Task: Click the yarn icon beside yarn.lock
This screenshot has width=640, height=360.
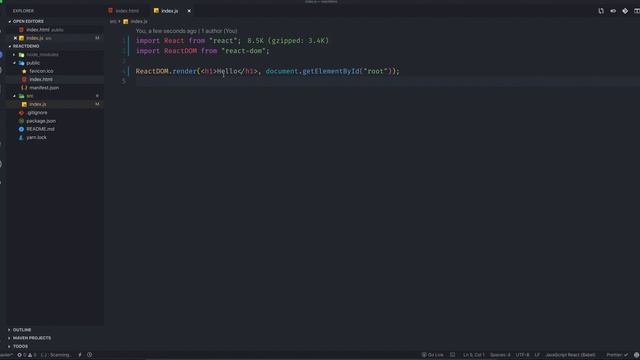Action: tap(21, 138)
